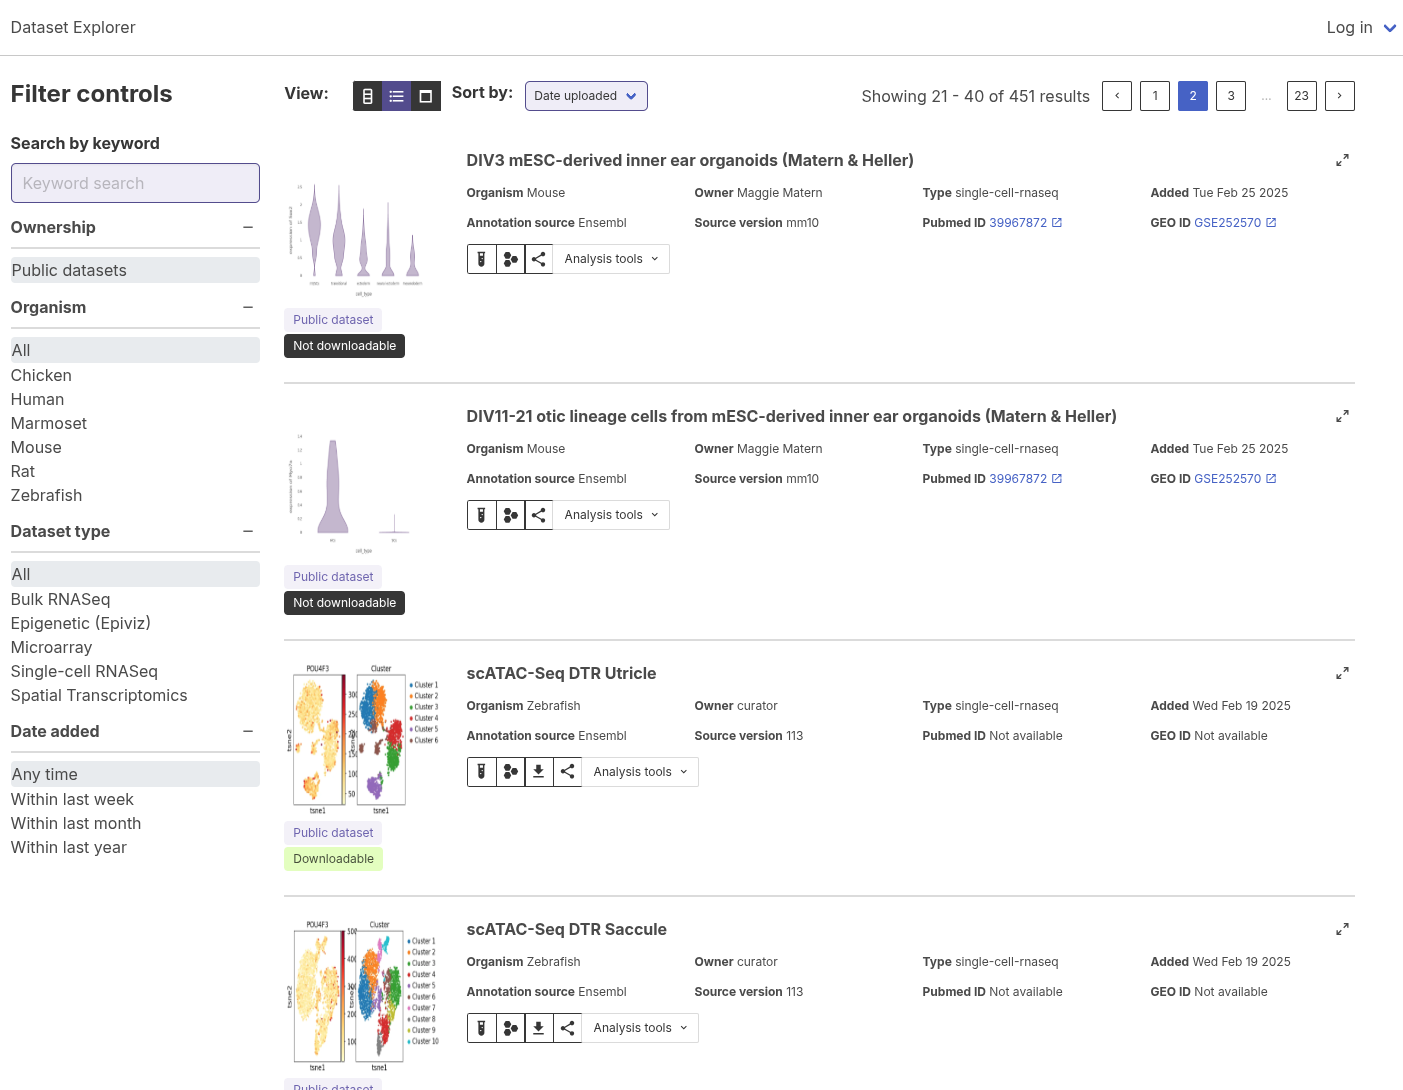The width and height of the screenshot is (1403, 1090).
Task: Share the scATAC-Seq DTR Saccule dataset
Action: 567,1027
